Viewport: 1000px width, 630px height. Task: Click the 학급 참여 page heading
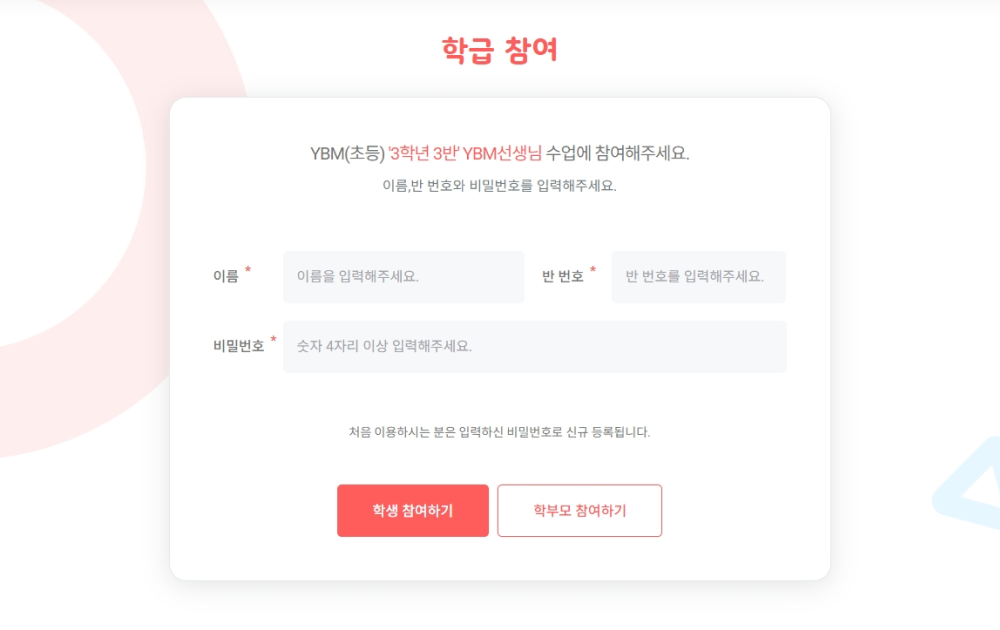[499, 50]
